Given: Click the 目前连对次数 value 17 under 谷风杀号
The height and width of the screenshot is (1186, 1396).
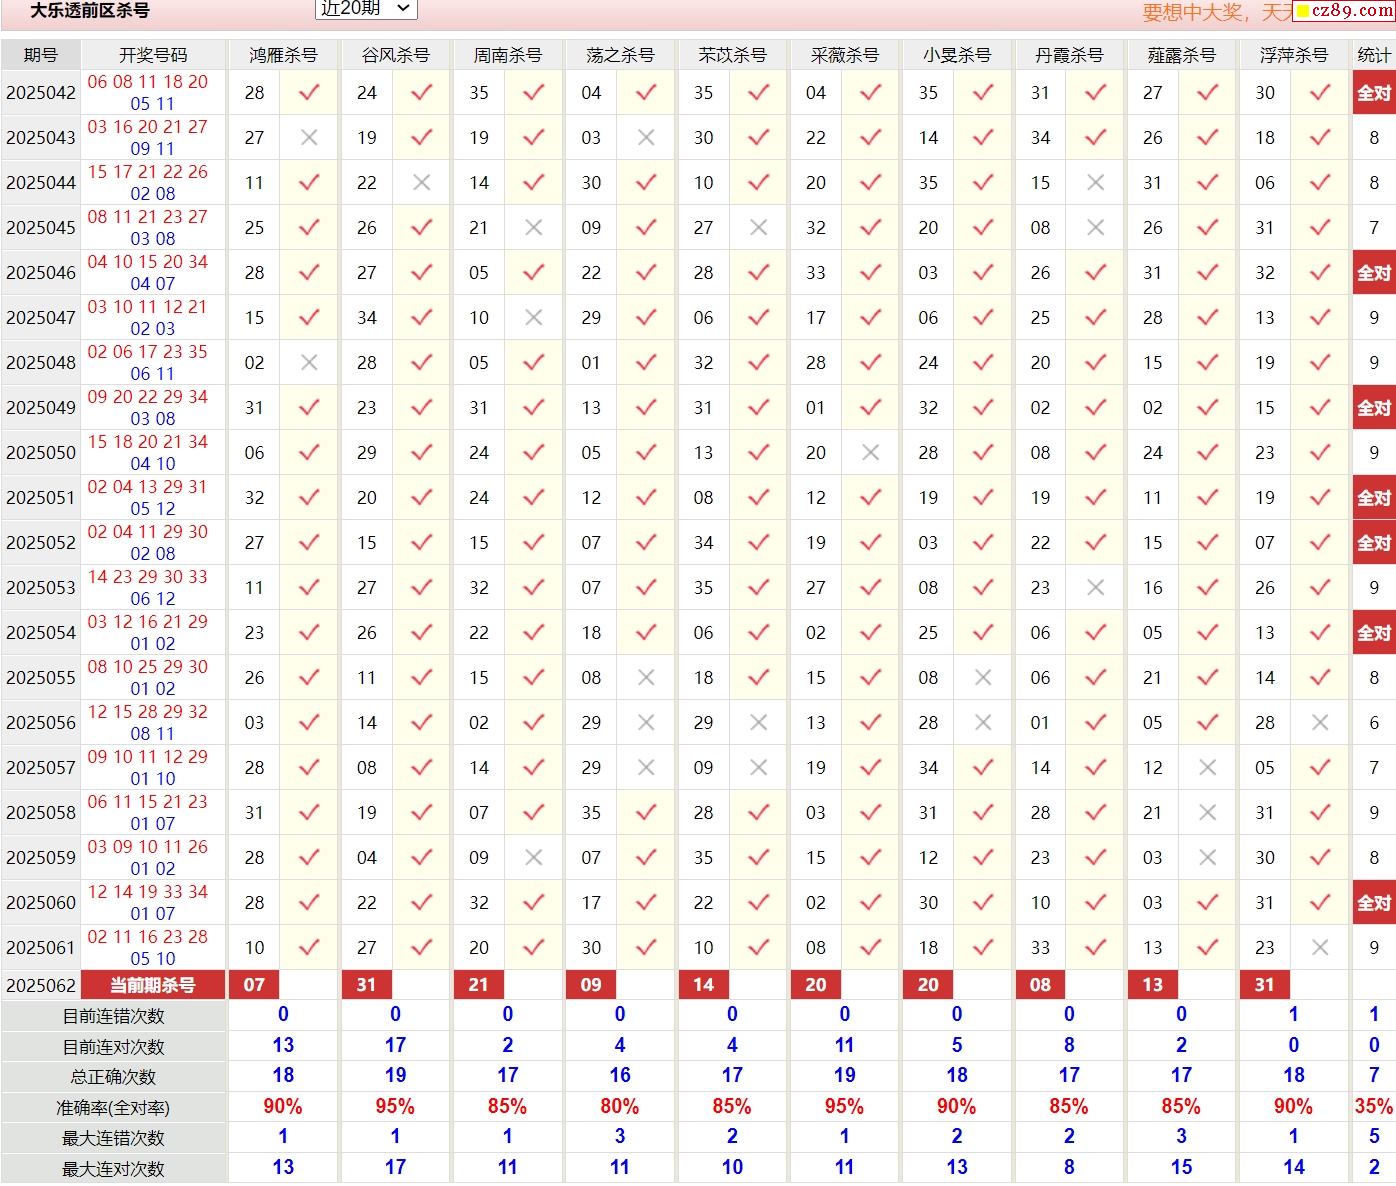Looking at the screenshot, I should tap(395, 1046).
